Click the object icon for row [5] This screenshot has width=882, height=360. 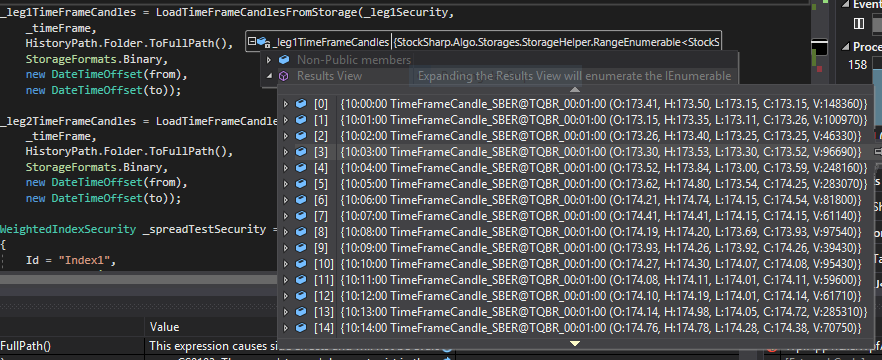[302, 183]
